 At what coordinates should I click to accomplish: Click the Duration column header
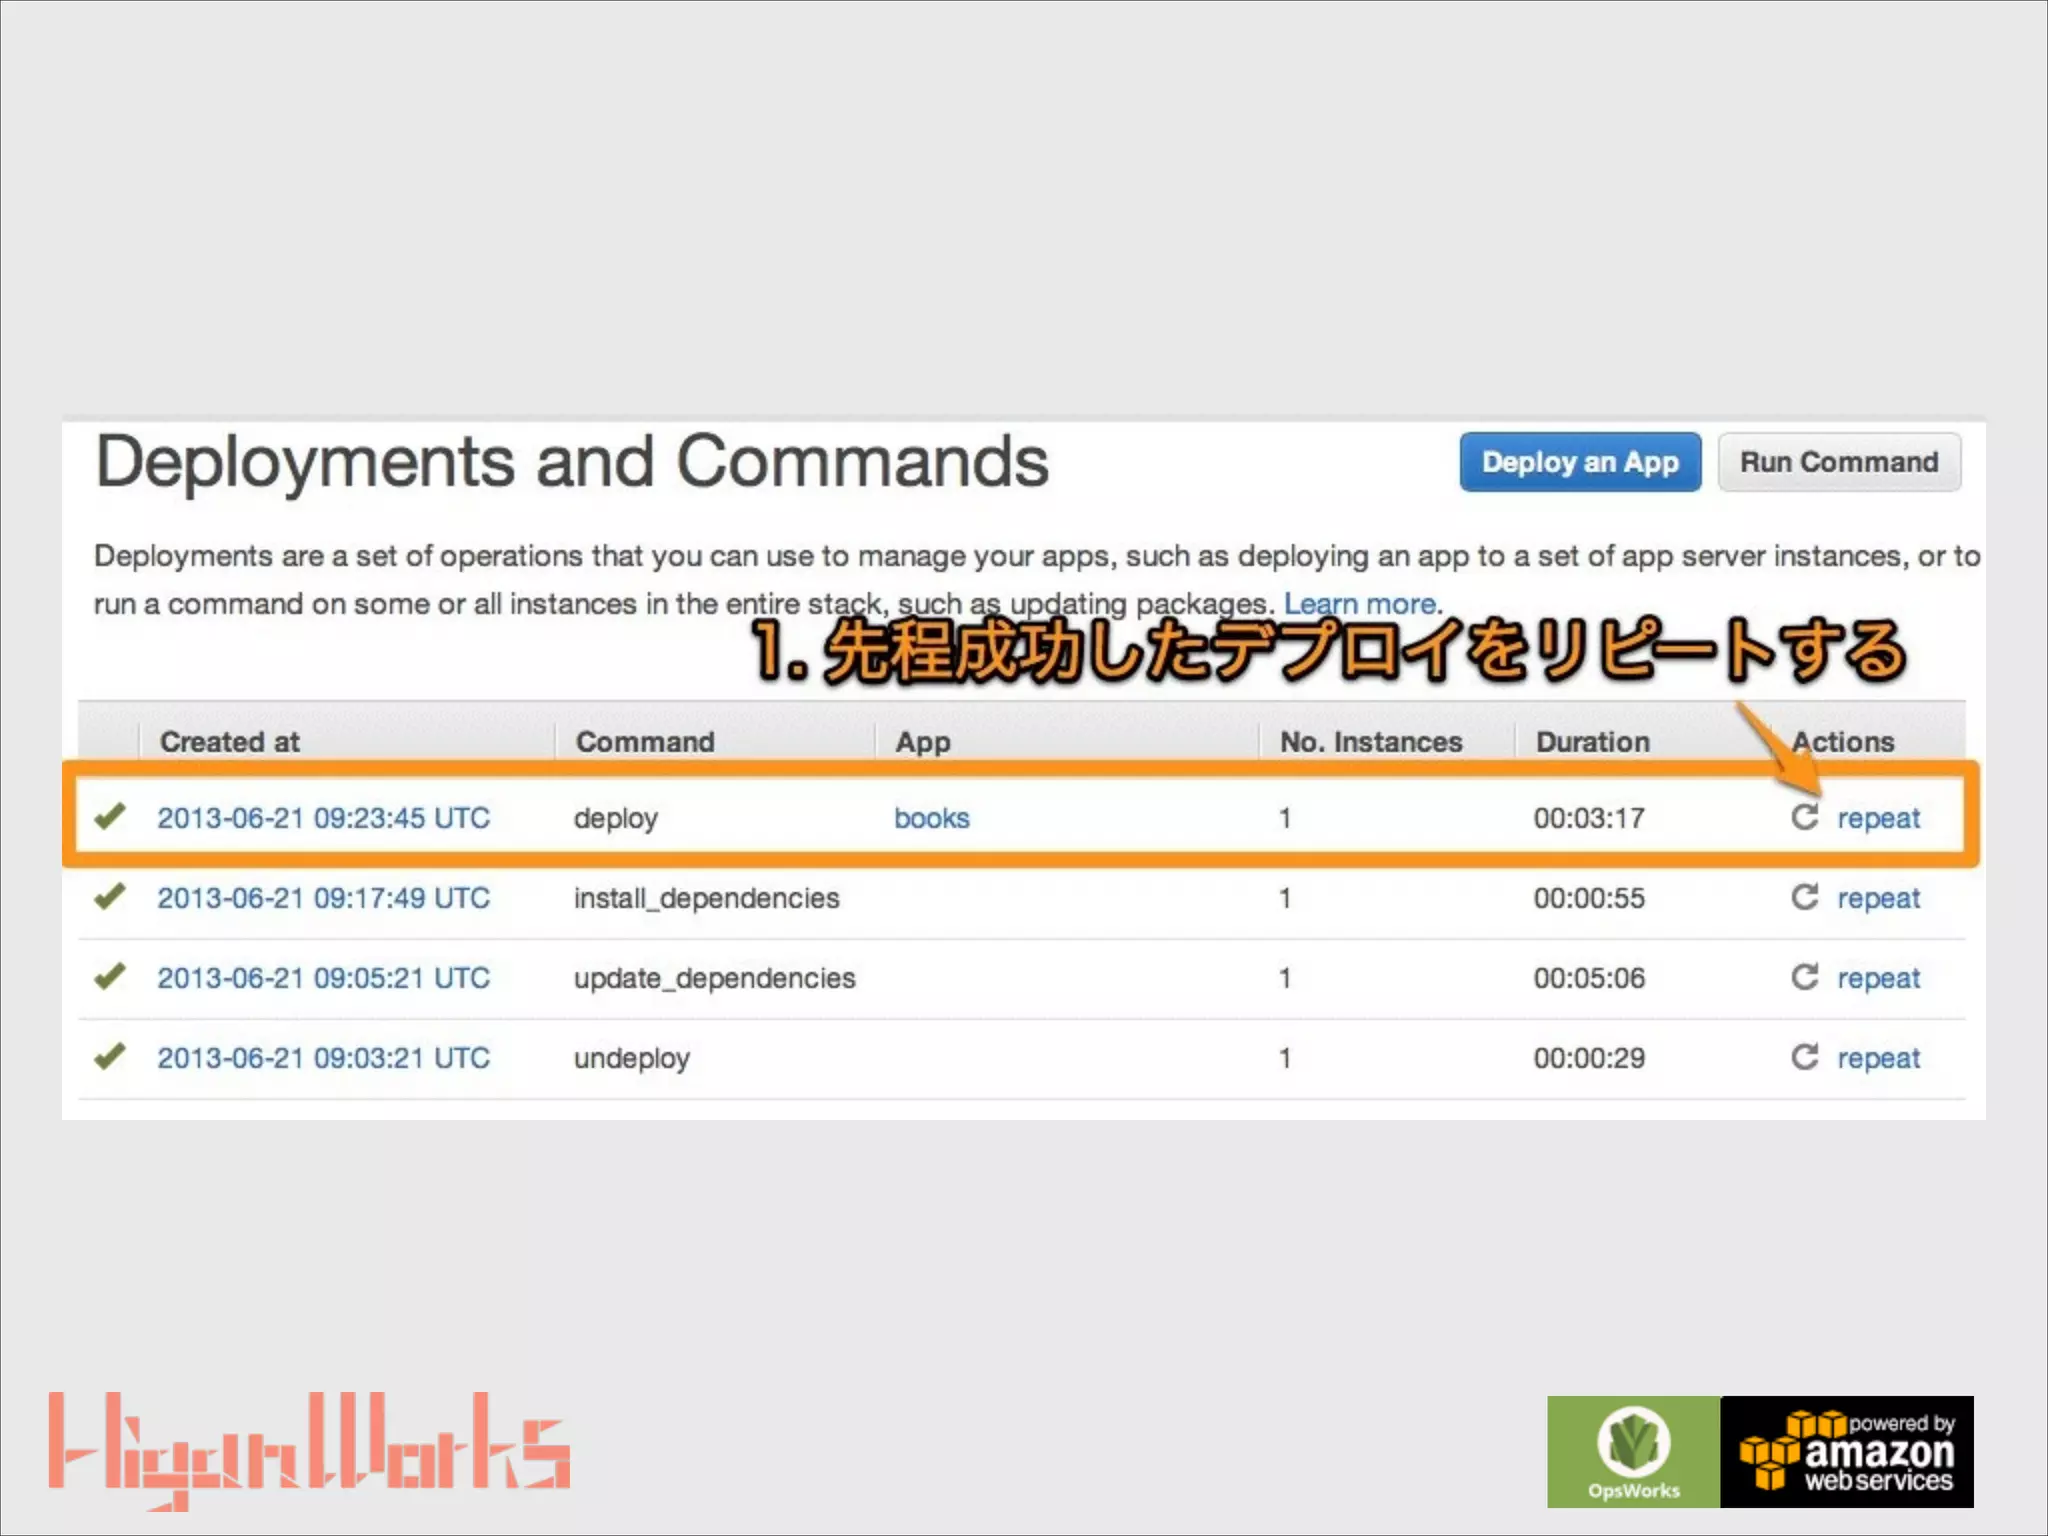coord(1592,742)
